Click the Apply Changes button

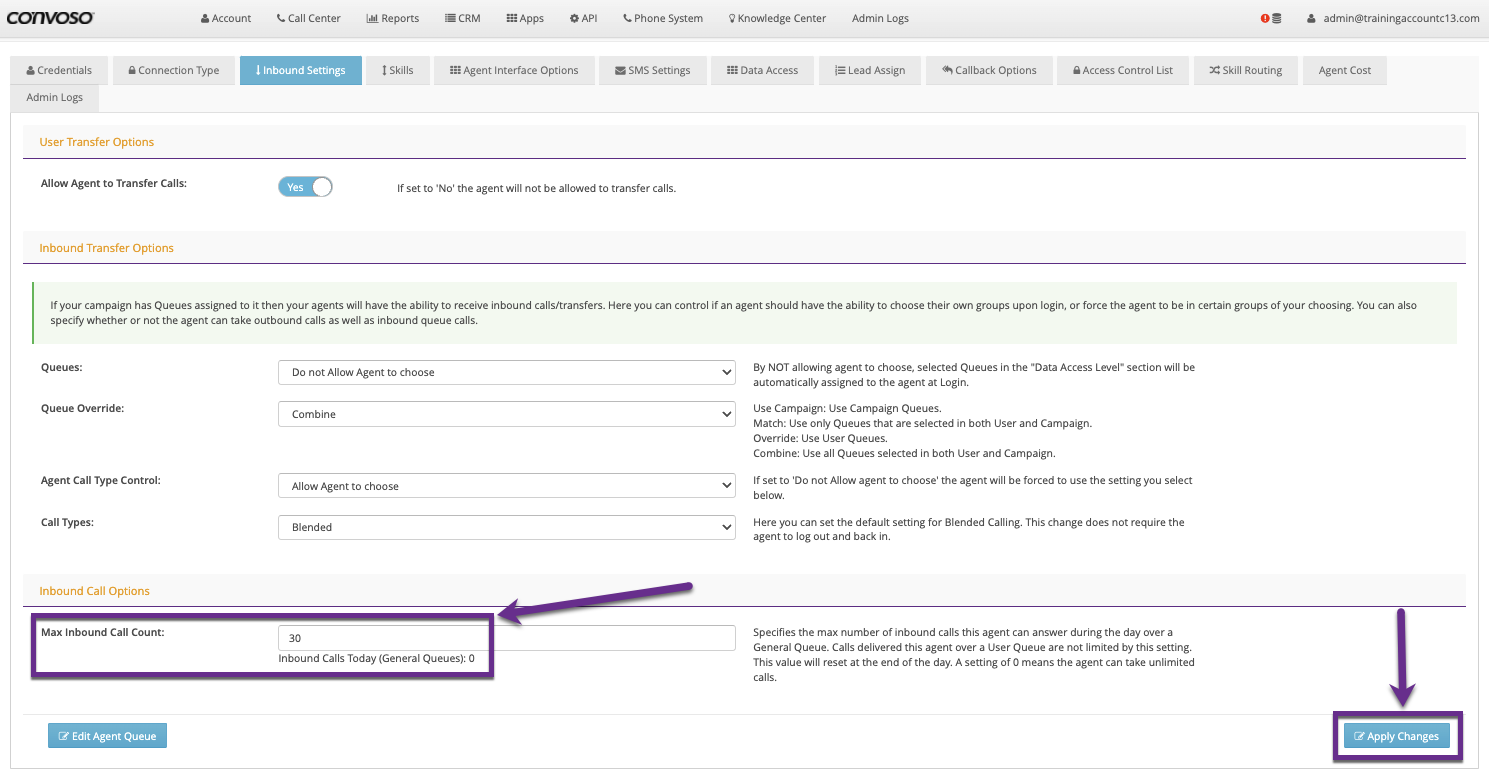pyautogui.click(x=1396, y=736)
